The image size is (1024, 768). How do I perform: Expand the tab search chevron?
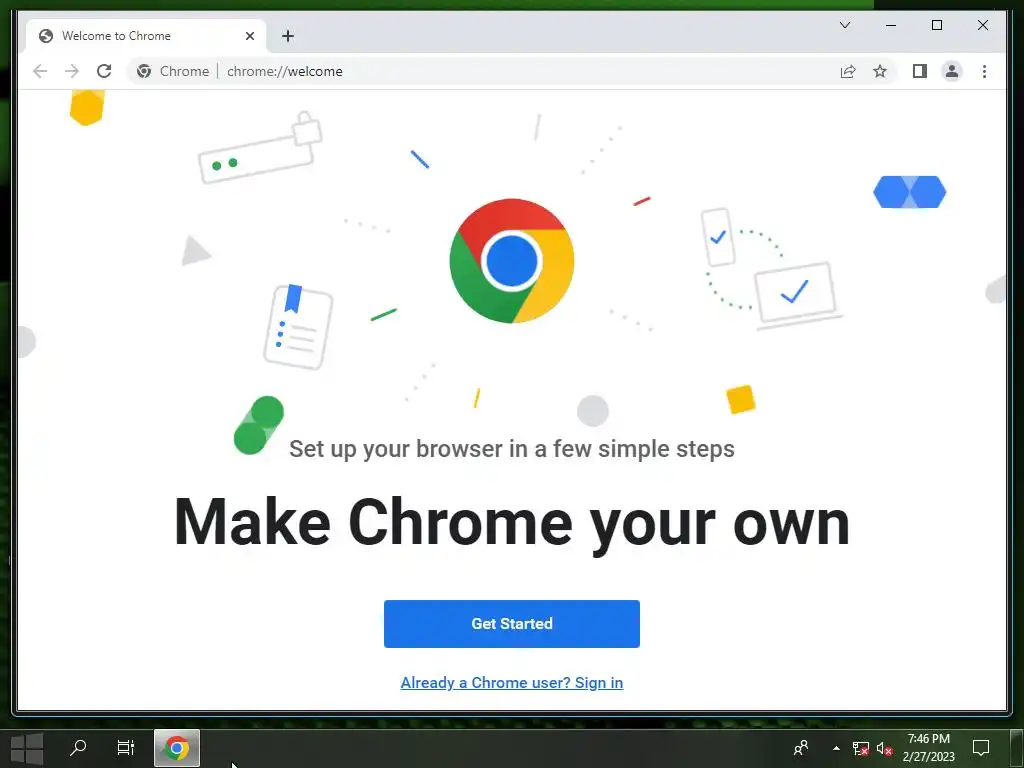[x=844, y=25]
